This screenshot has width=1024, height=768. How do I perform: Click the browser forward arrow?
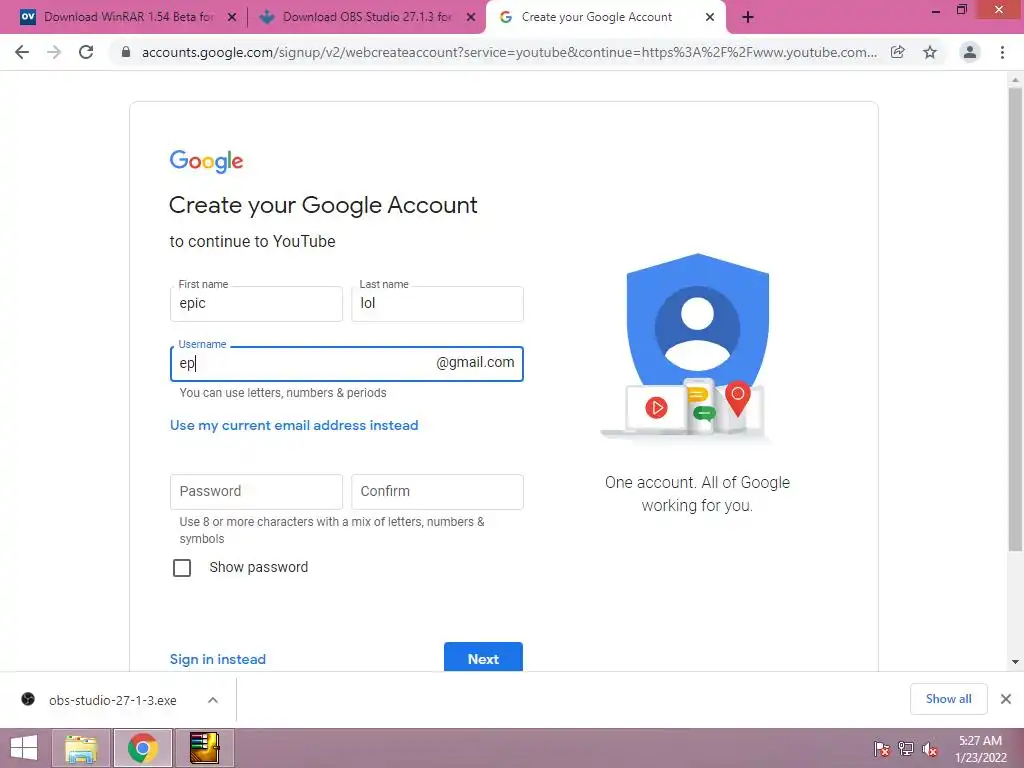[x=54, y=52]
